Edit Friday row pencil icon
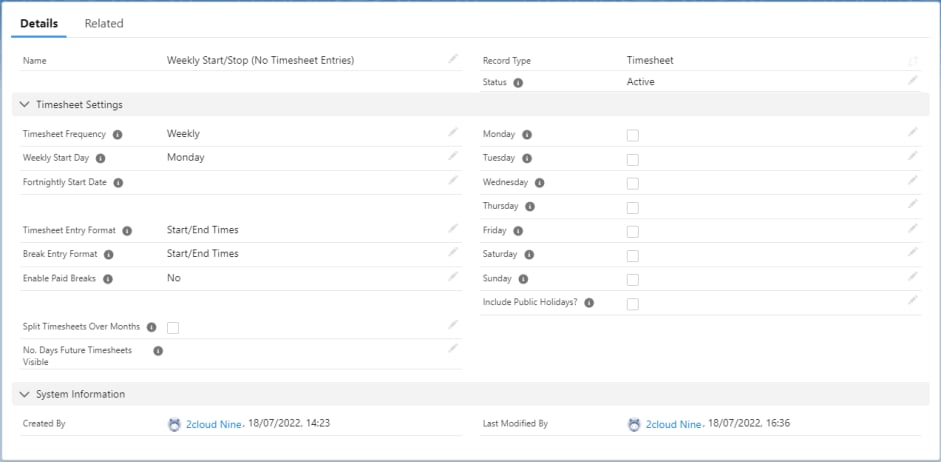This screenshot has height=462, width=941. [913, 228]
